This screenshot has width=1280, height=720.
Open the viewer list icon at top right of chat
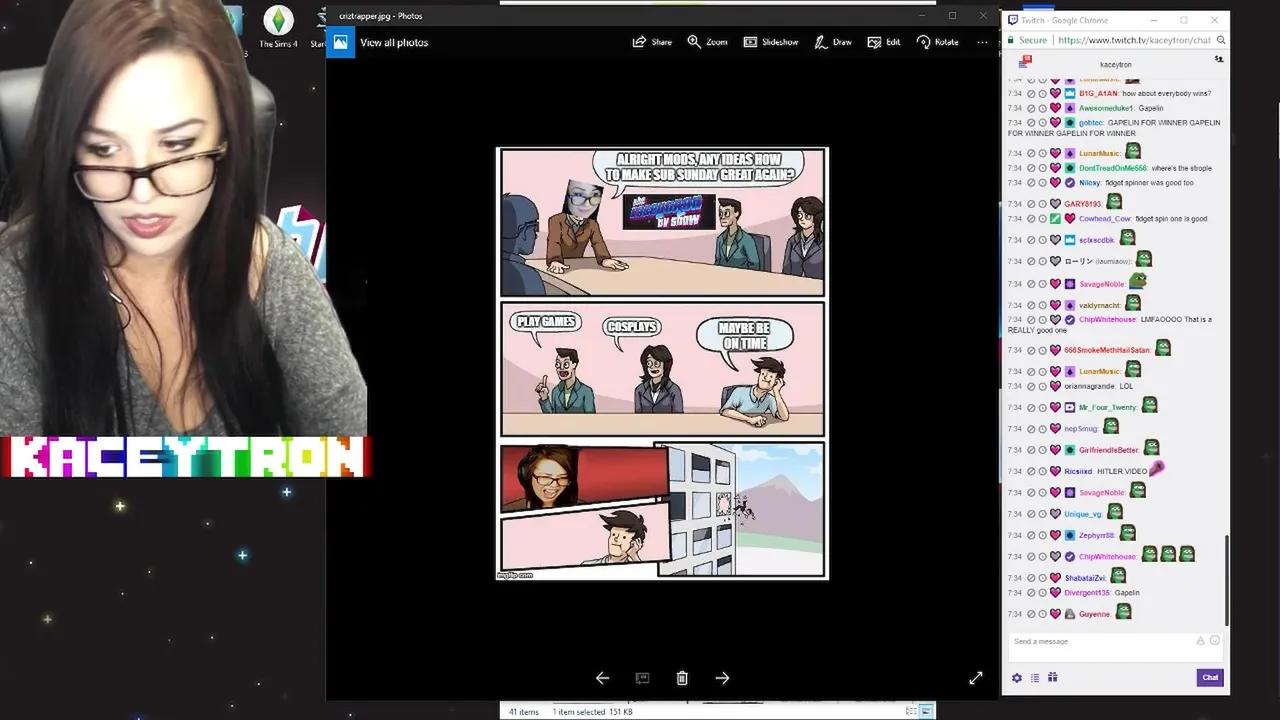pos(1218,60)
